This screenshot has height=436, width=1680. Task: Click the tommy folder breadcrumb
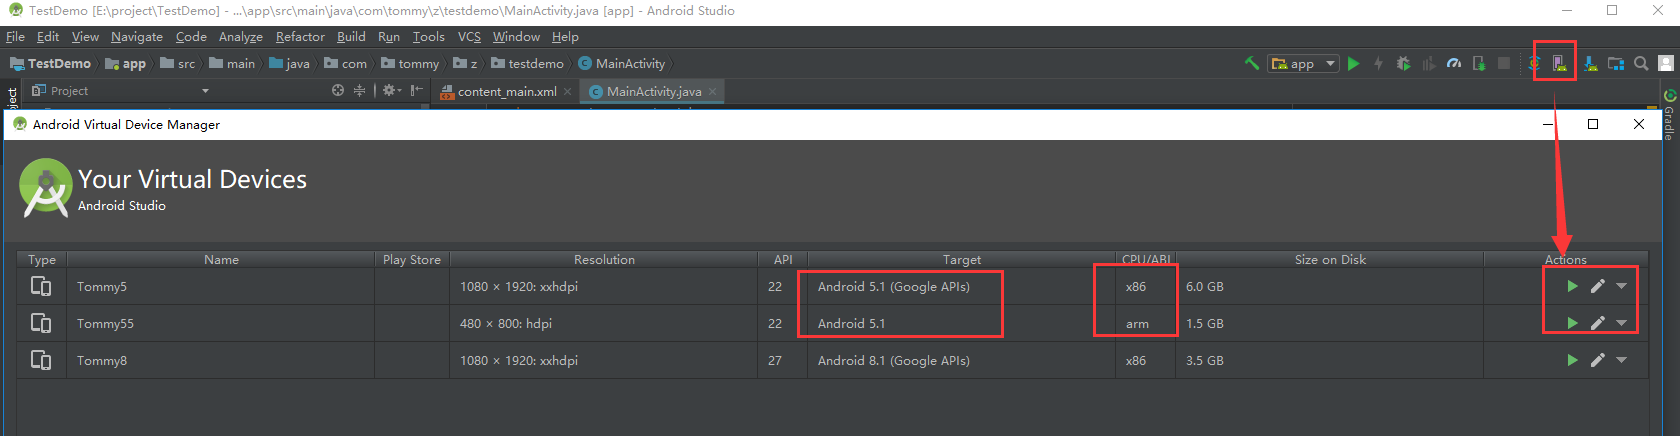pos(410,63)
